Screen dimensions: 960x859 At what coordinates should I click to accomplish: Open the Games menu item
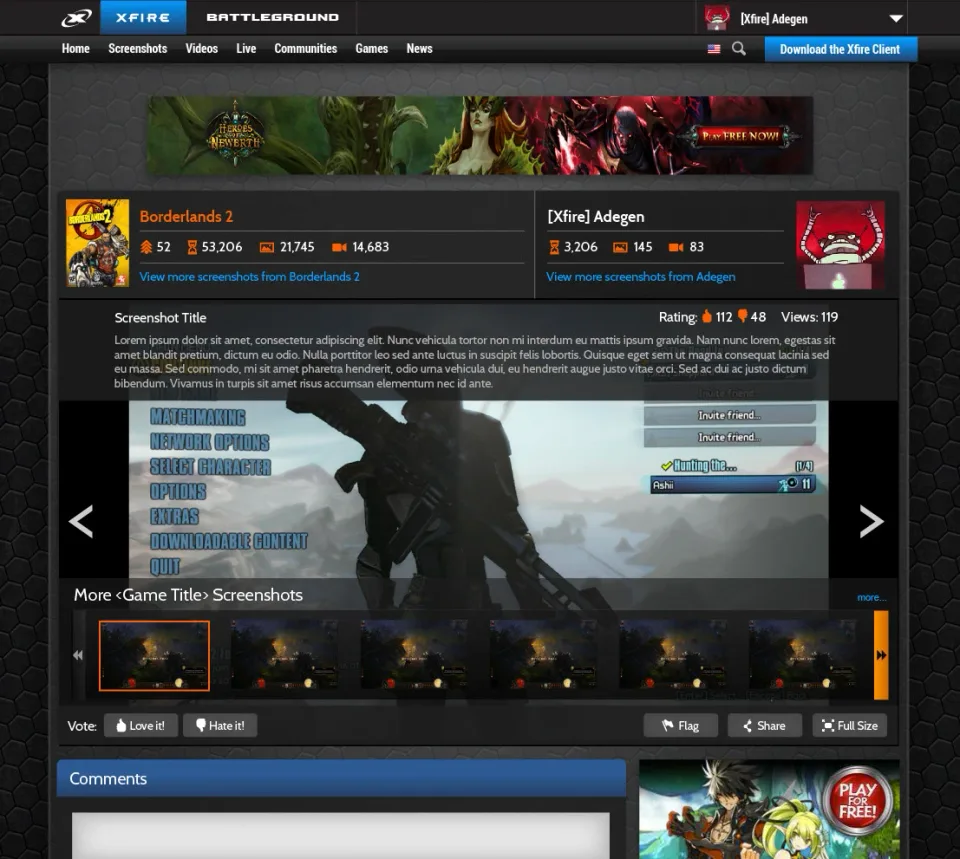tap(372, 48)
